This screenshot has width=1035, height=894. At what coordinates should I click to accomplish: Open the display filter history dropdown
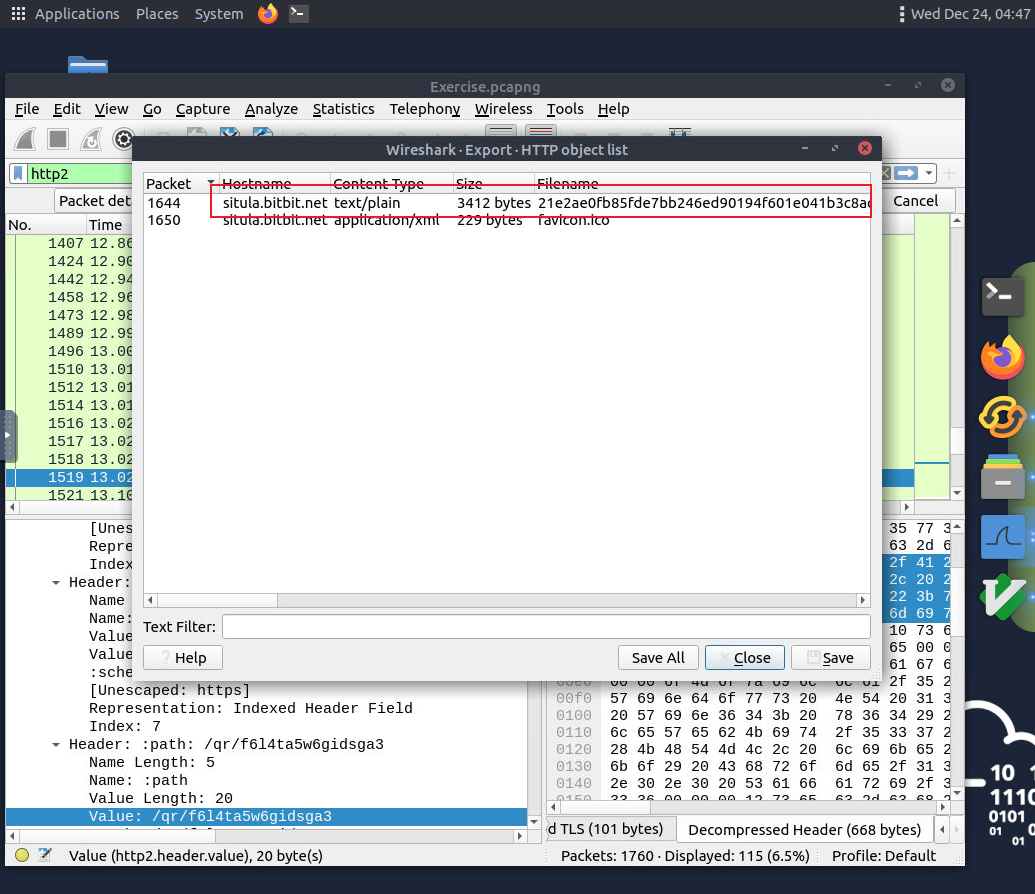click(x=929, y=173)
